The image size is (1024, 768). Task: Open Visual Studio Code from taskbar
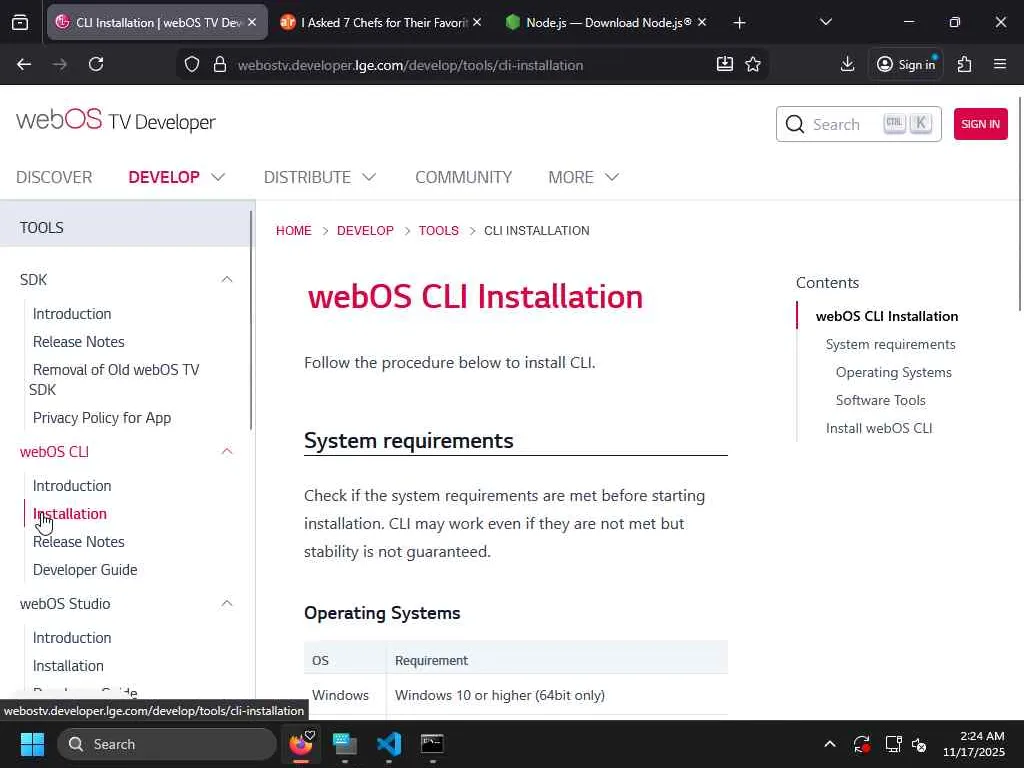coord(389,744)
